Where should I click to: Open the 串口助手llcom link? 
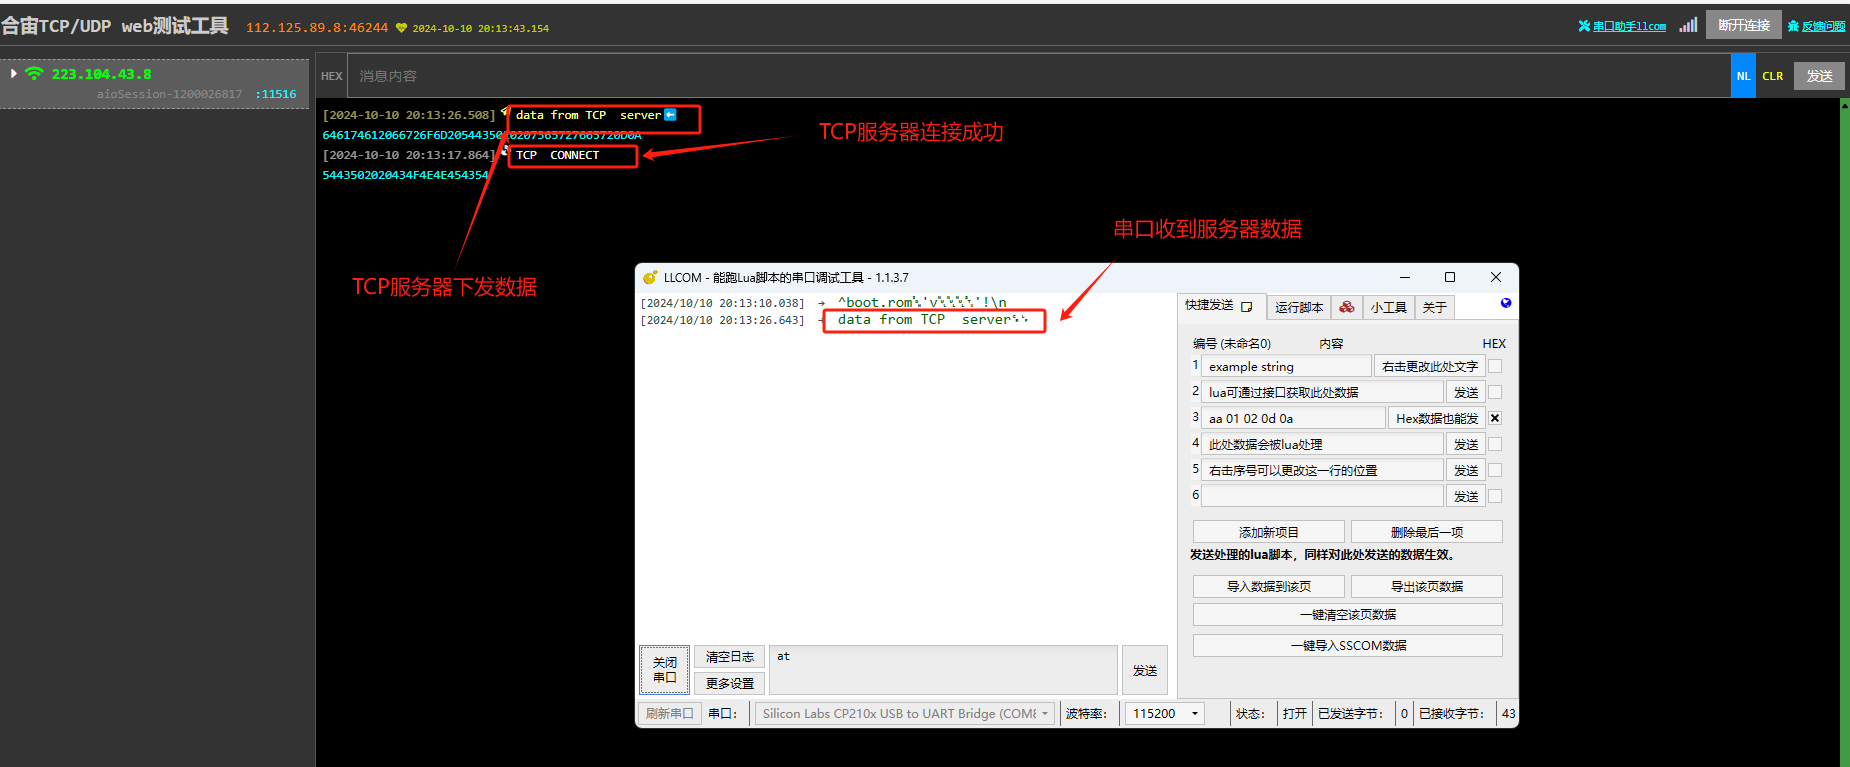point(1629,26)
